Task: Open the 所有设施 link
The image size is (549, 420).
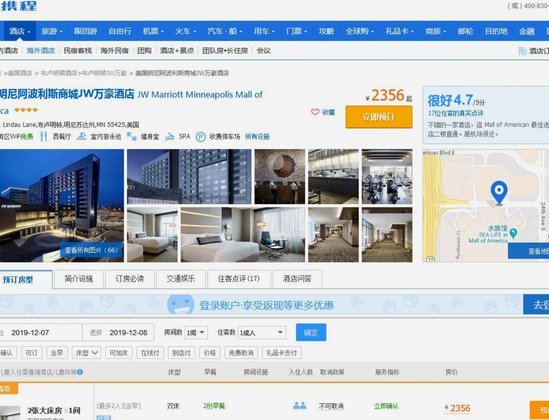Action: (x=257, y=136)
